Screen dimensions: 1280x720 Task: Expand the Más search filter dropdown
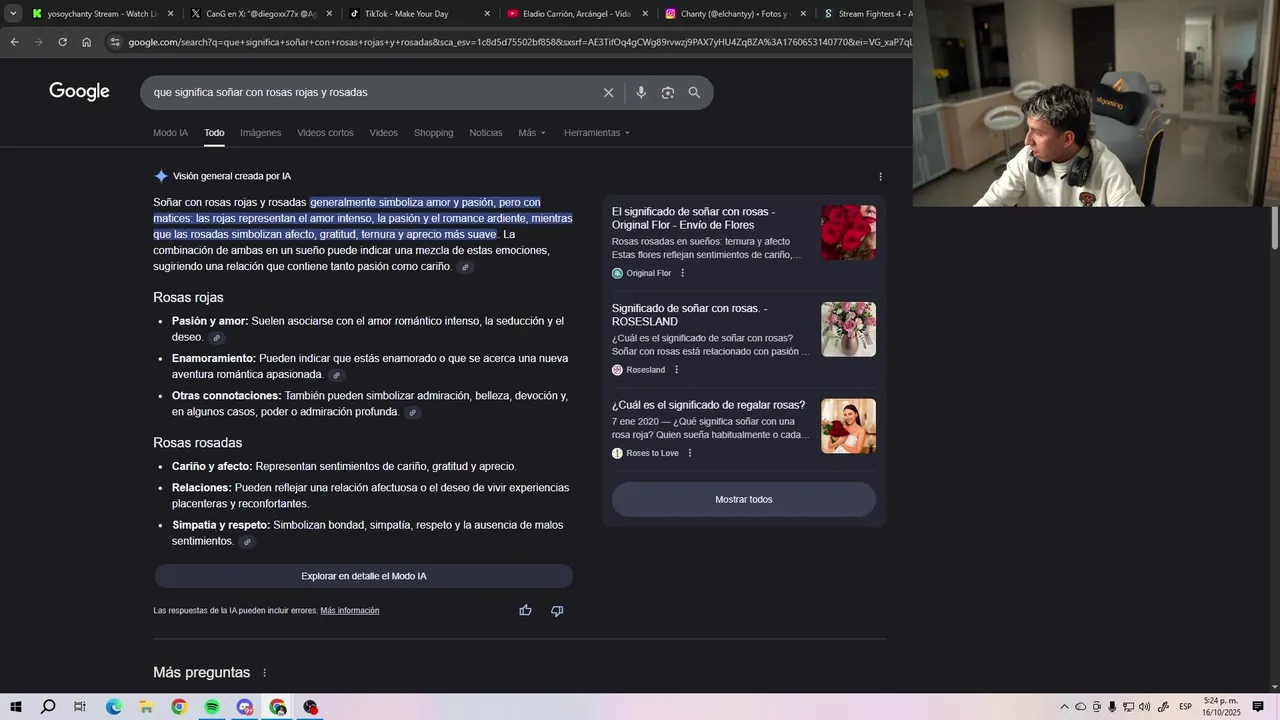coord(532,133)
